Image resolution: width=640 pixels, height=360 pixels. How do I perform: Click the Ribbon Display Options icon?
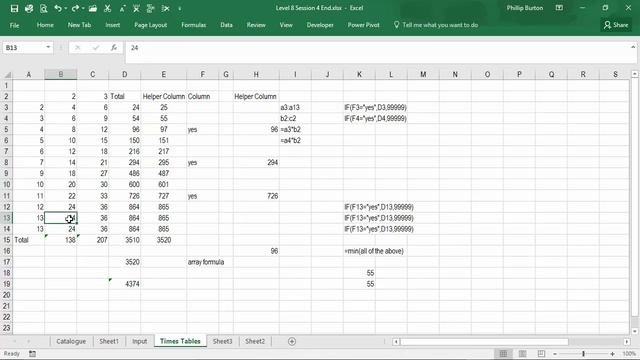[x=559, y=8]
